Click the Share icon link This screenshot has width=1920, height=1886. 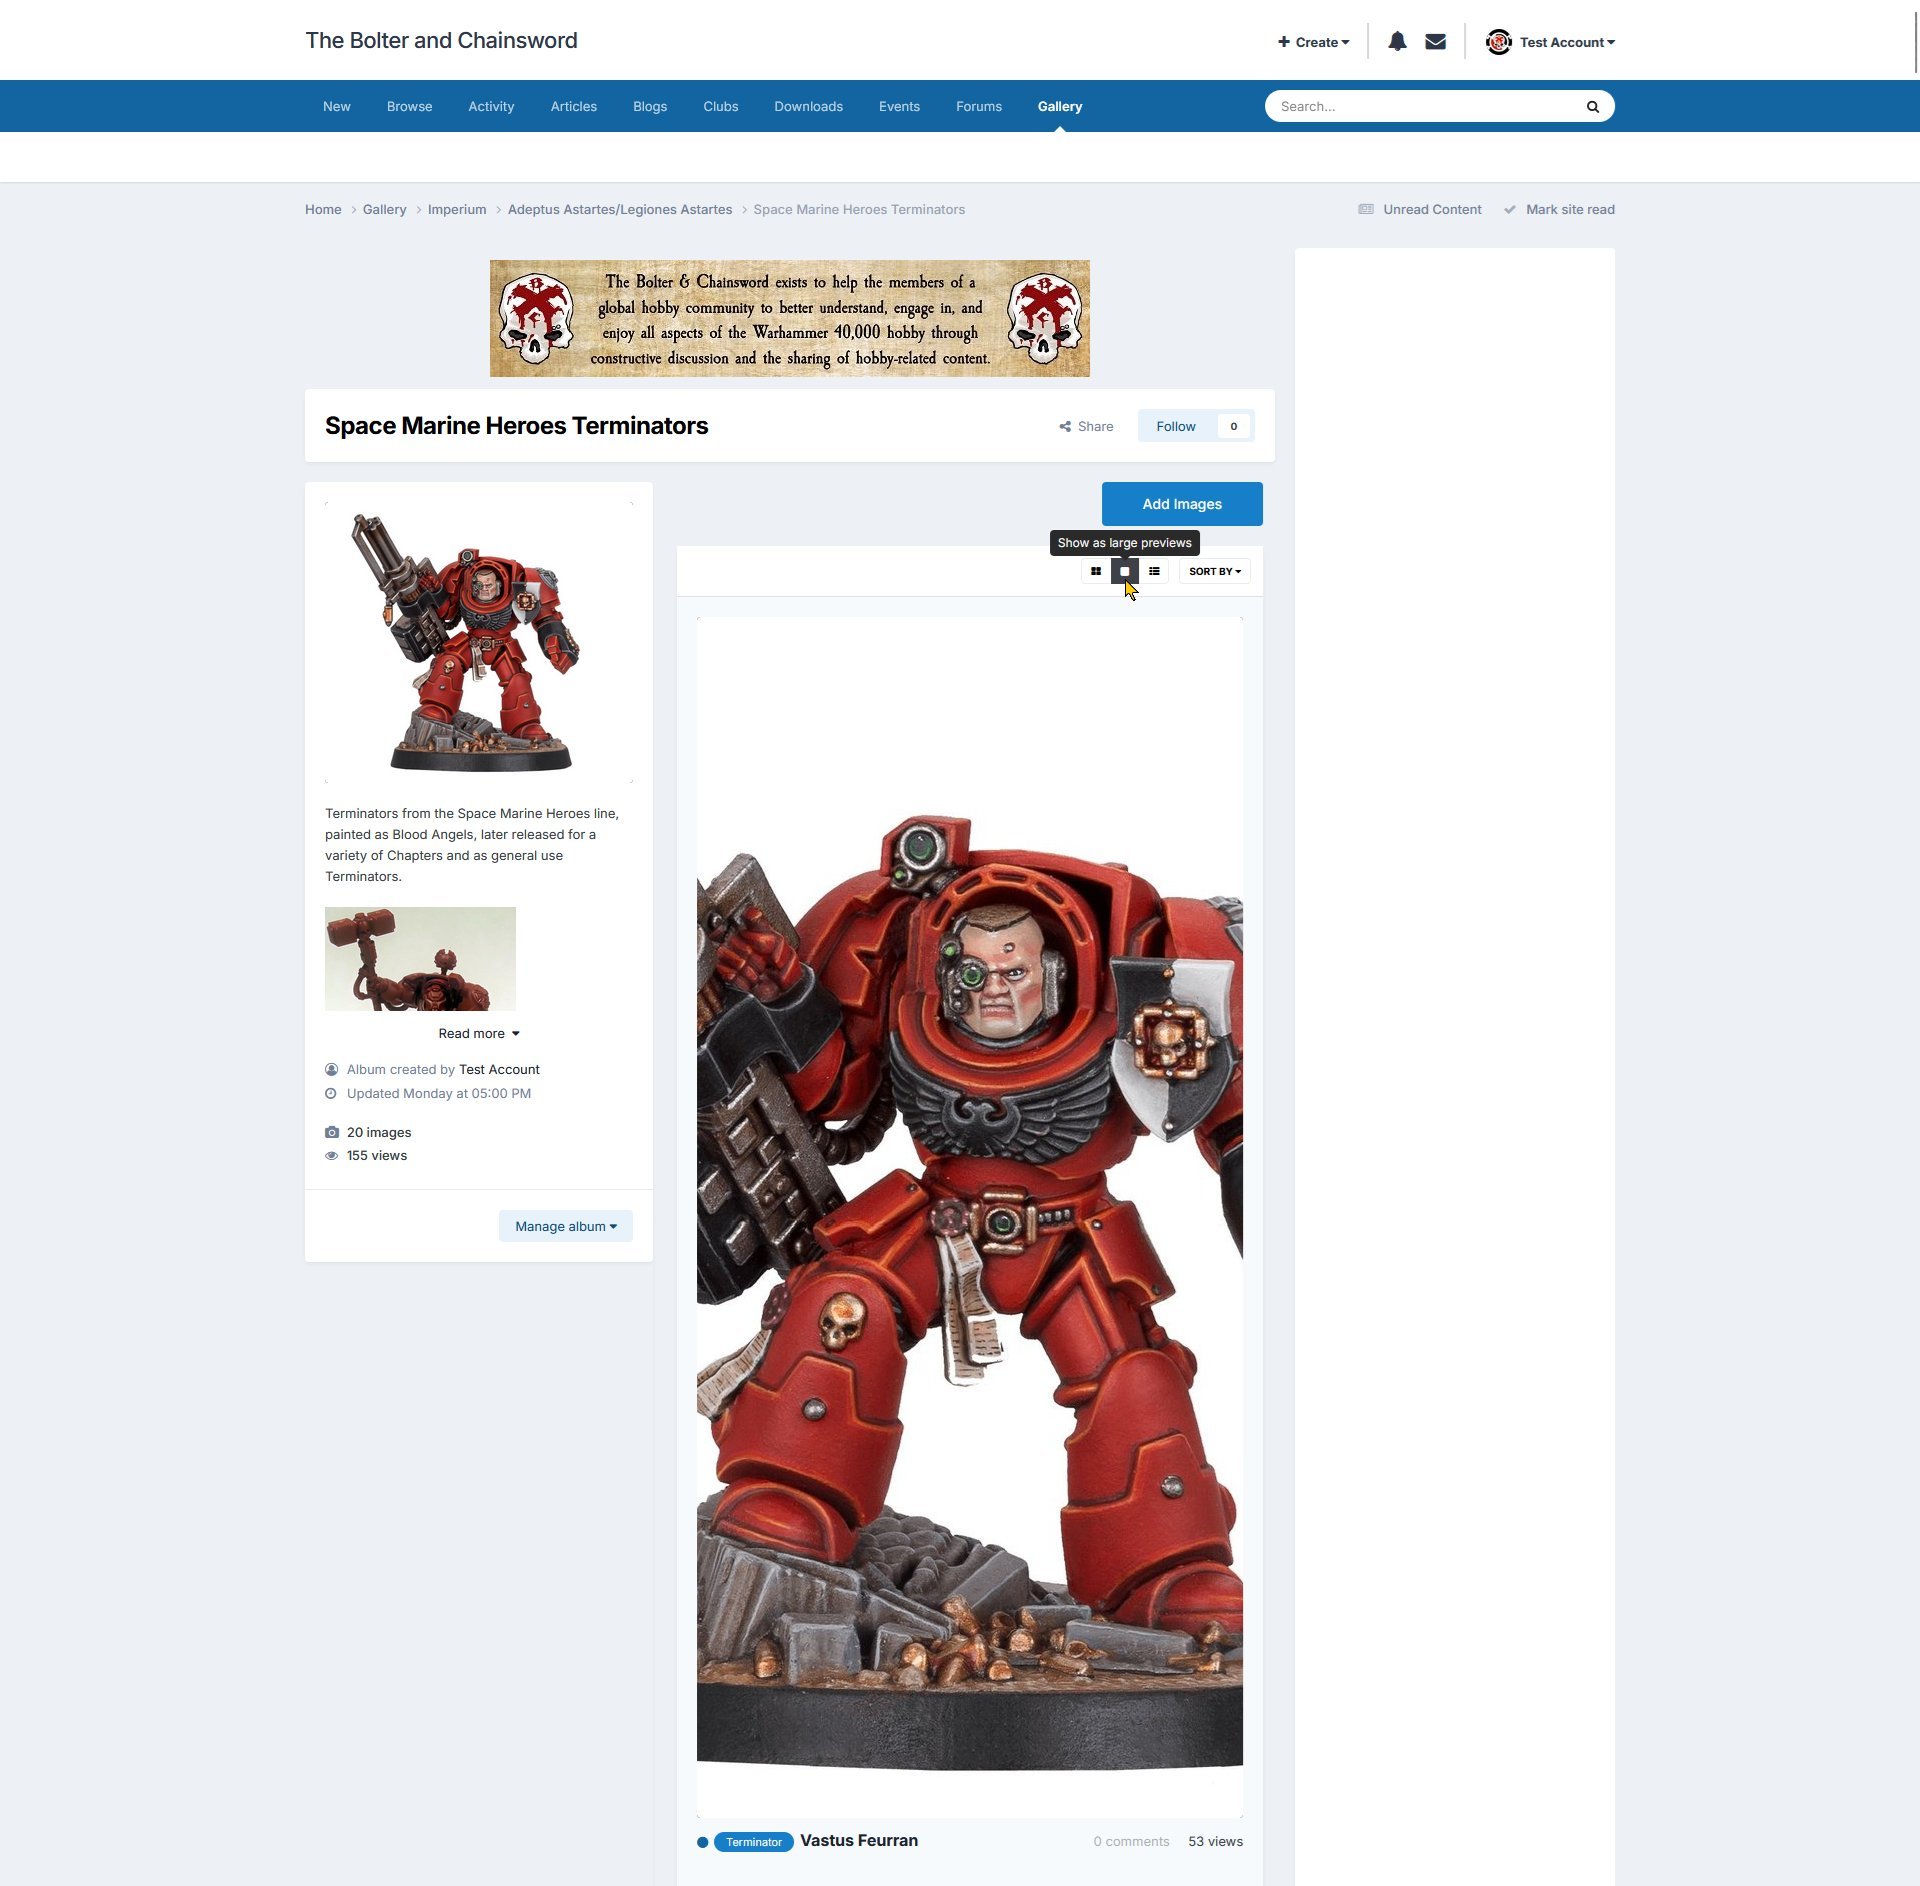coord(1065,427)
